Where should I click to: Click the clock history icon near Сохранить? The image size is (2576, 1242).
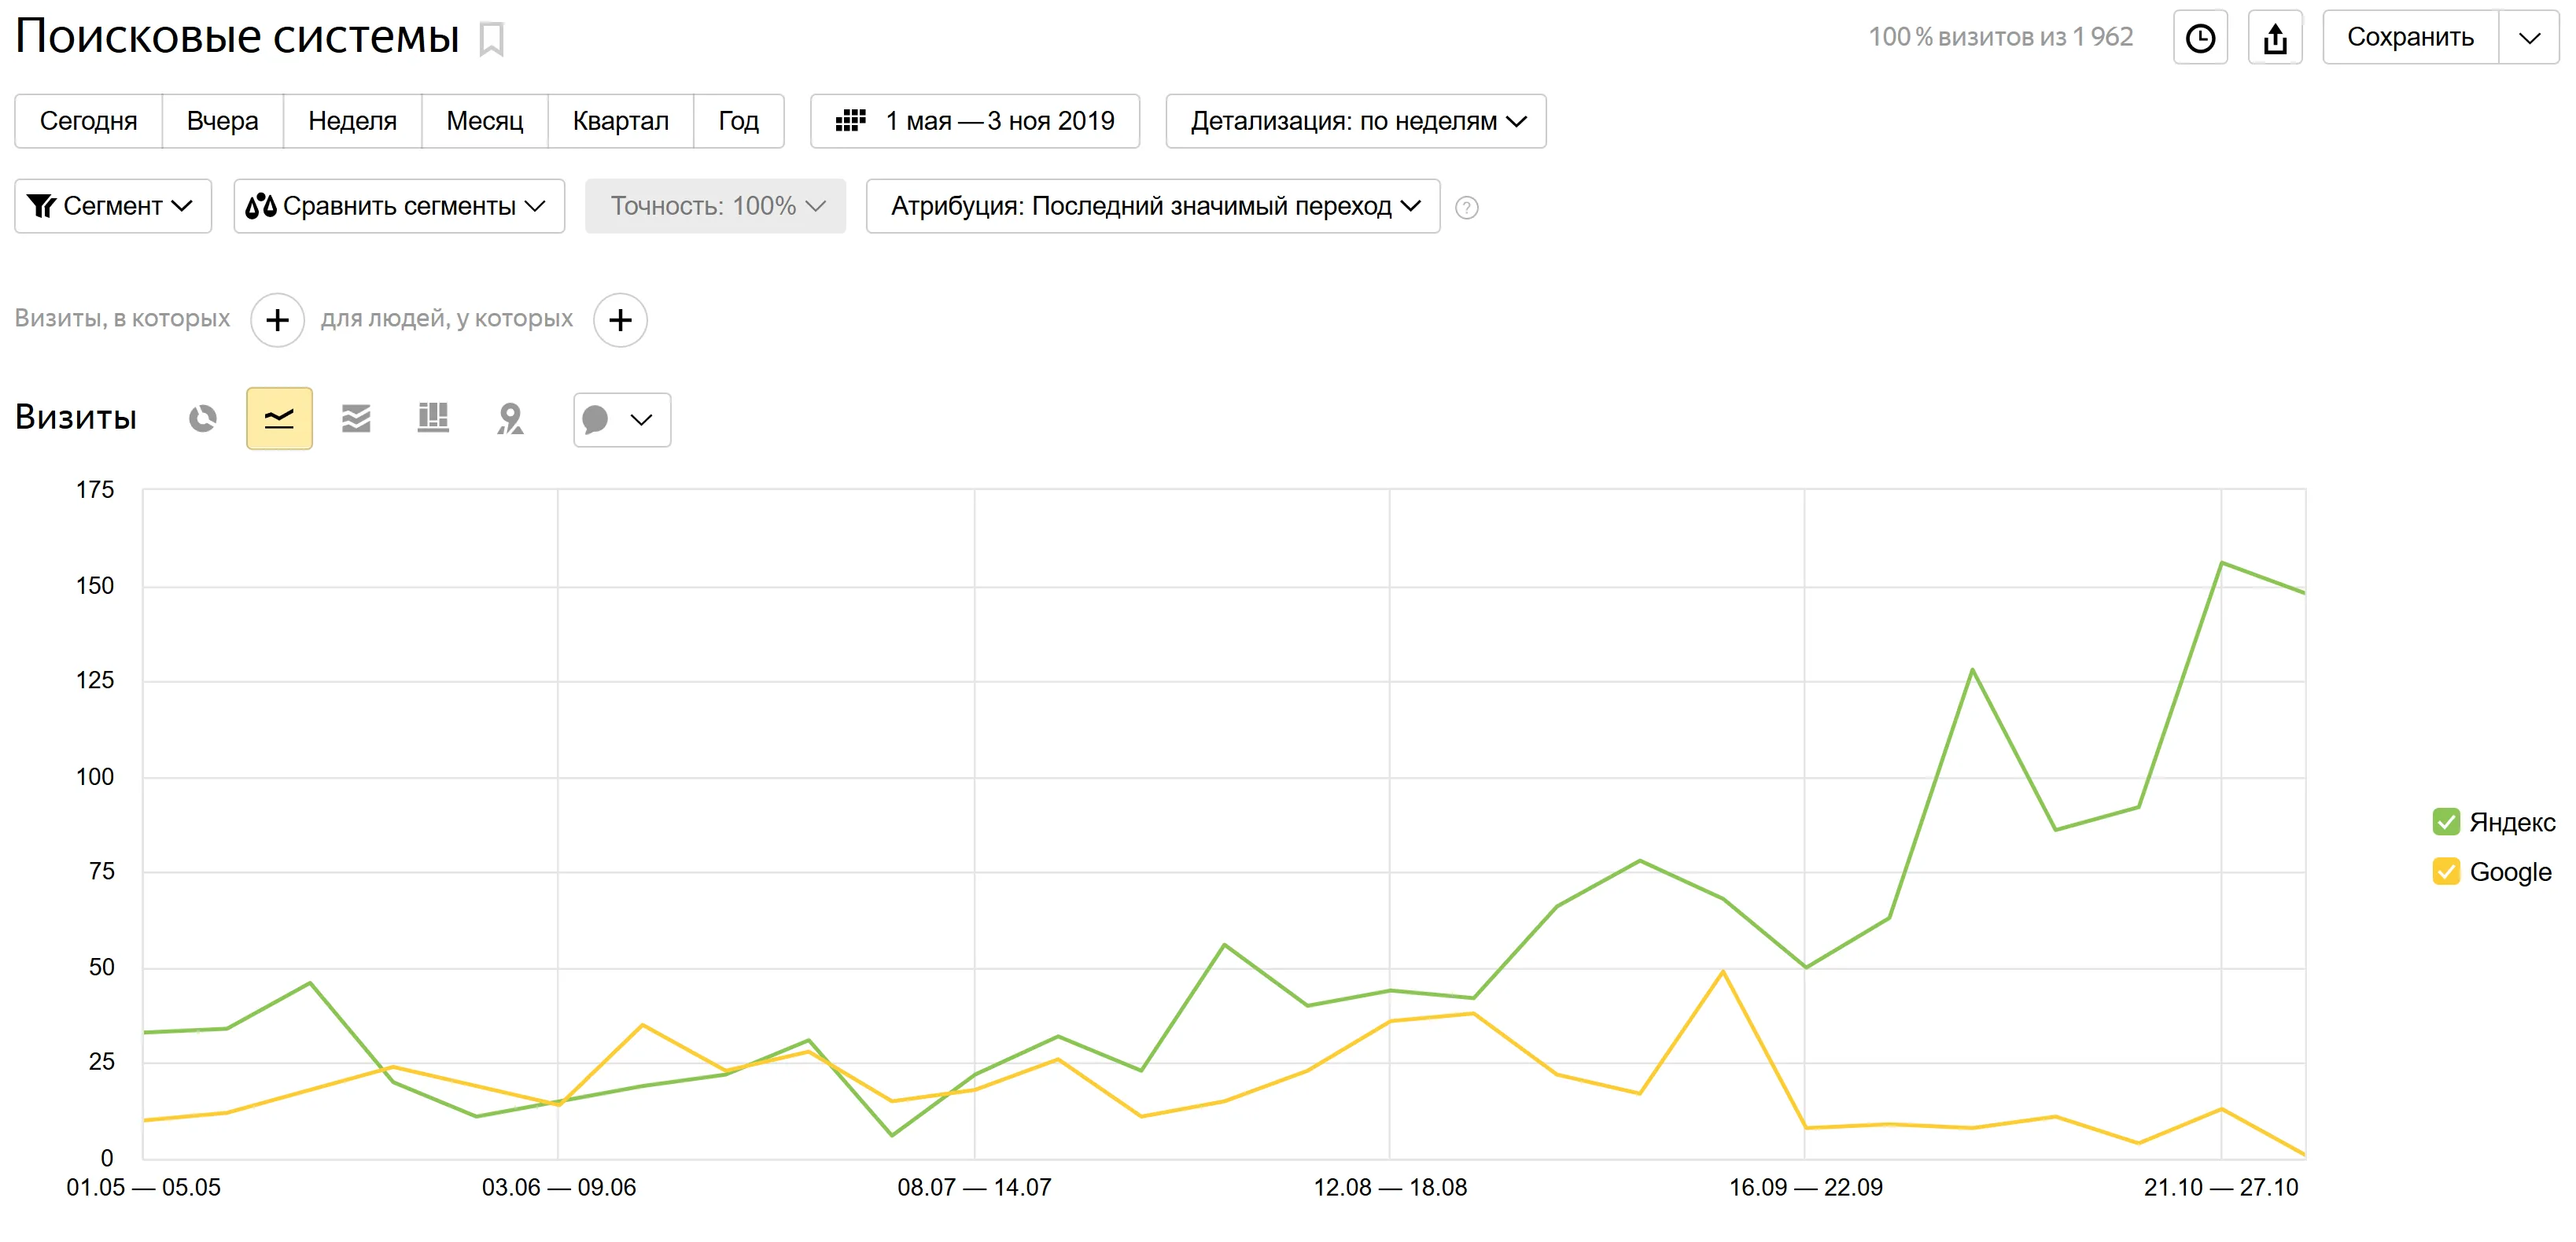[2200, 37]
